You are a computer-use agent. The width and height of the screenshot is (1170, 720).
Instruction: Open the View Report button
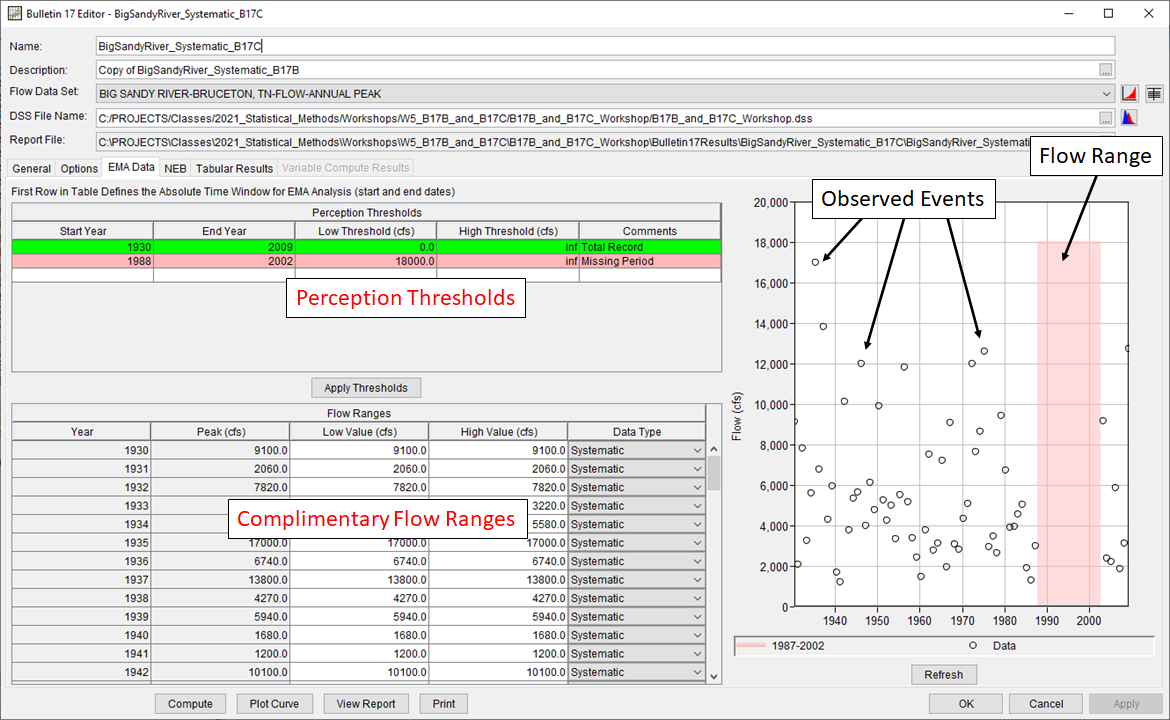pos(366,703)
